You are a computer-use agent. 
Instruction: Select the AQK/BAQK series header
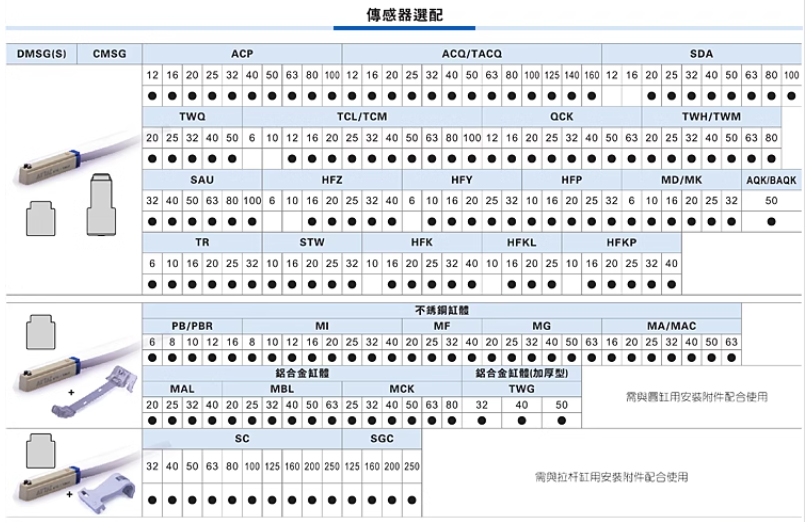(x=771, y=180)
